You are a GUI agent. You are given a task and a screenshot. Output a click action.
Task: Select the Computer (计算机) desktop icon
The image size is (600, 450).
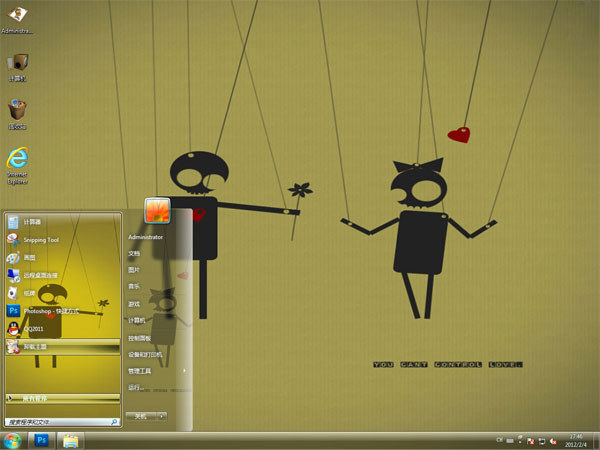(x=18, y=67)
